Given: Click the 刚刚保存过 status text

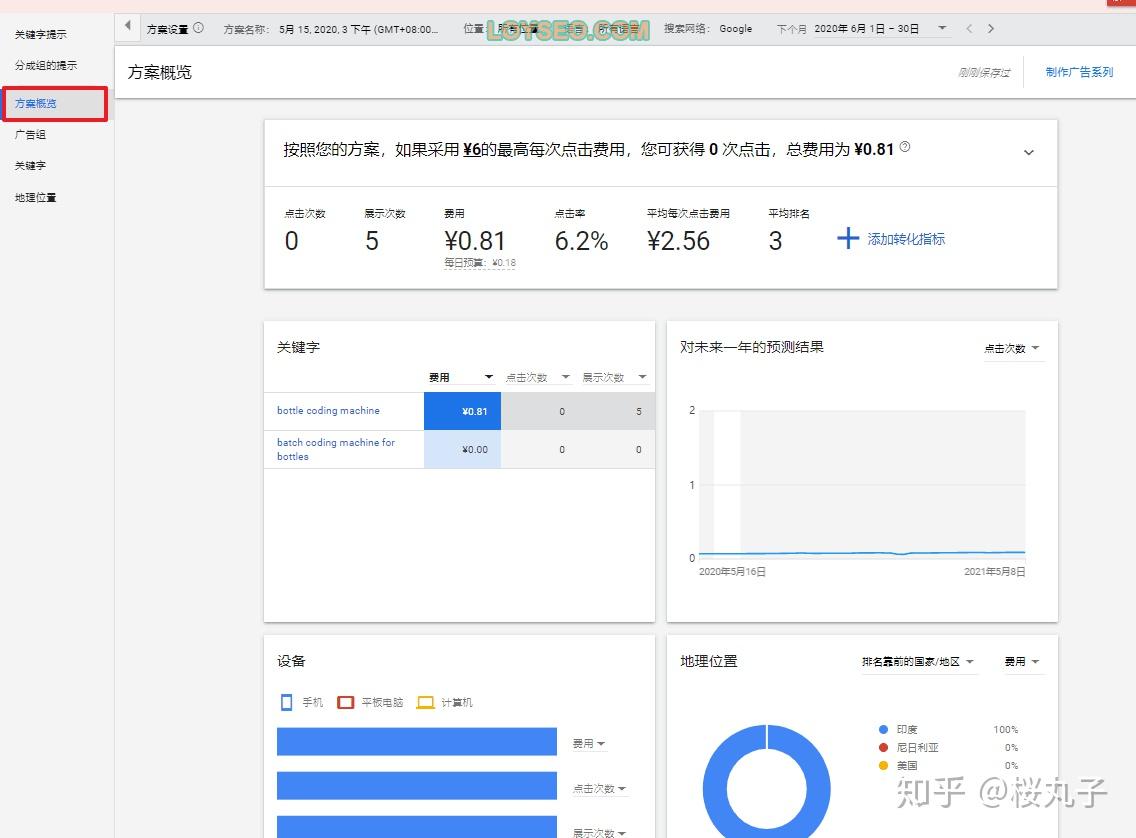Looking at the screenshot, I should 983,72.
